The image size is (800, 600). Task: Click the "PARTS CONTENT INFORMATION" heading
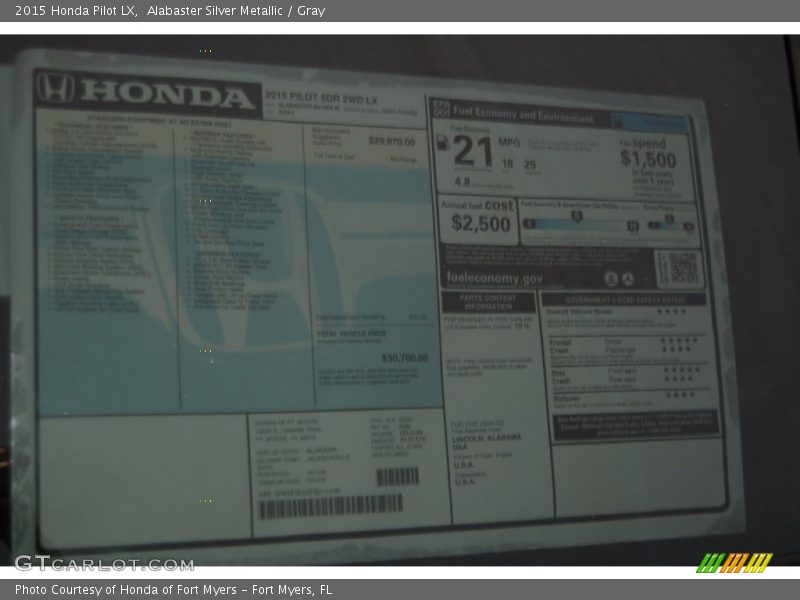point(488,302)
